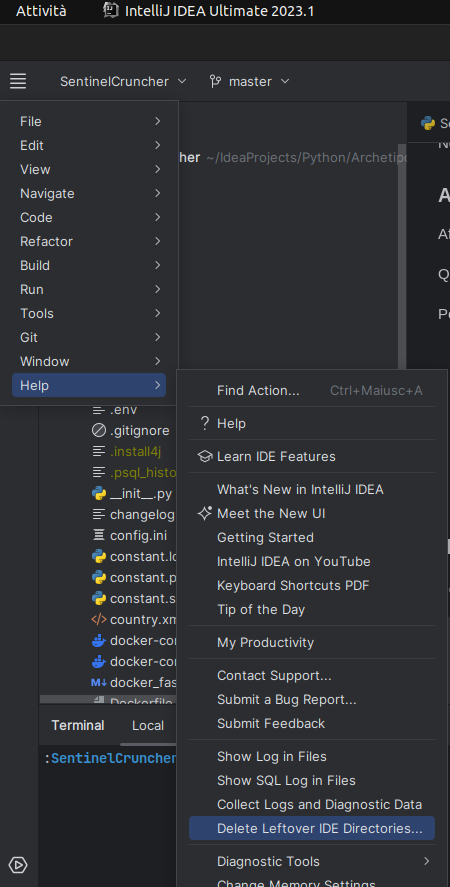Click Attività in the top bar
Screen dimensions: 450x887
coord(41,11)
